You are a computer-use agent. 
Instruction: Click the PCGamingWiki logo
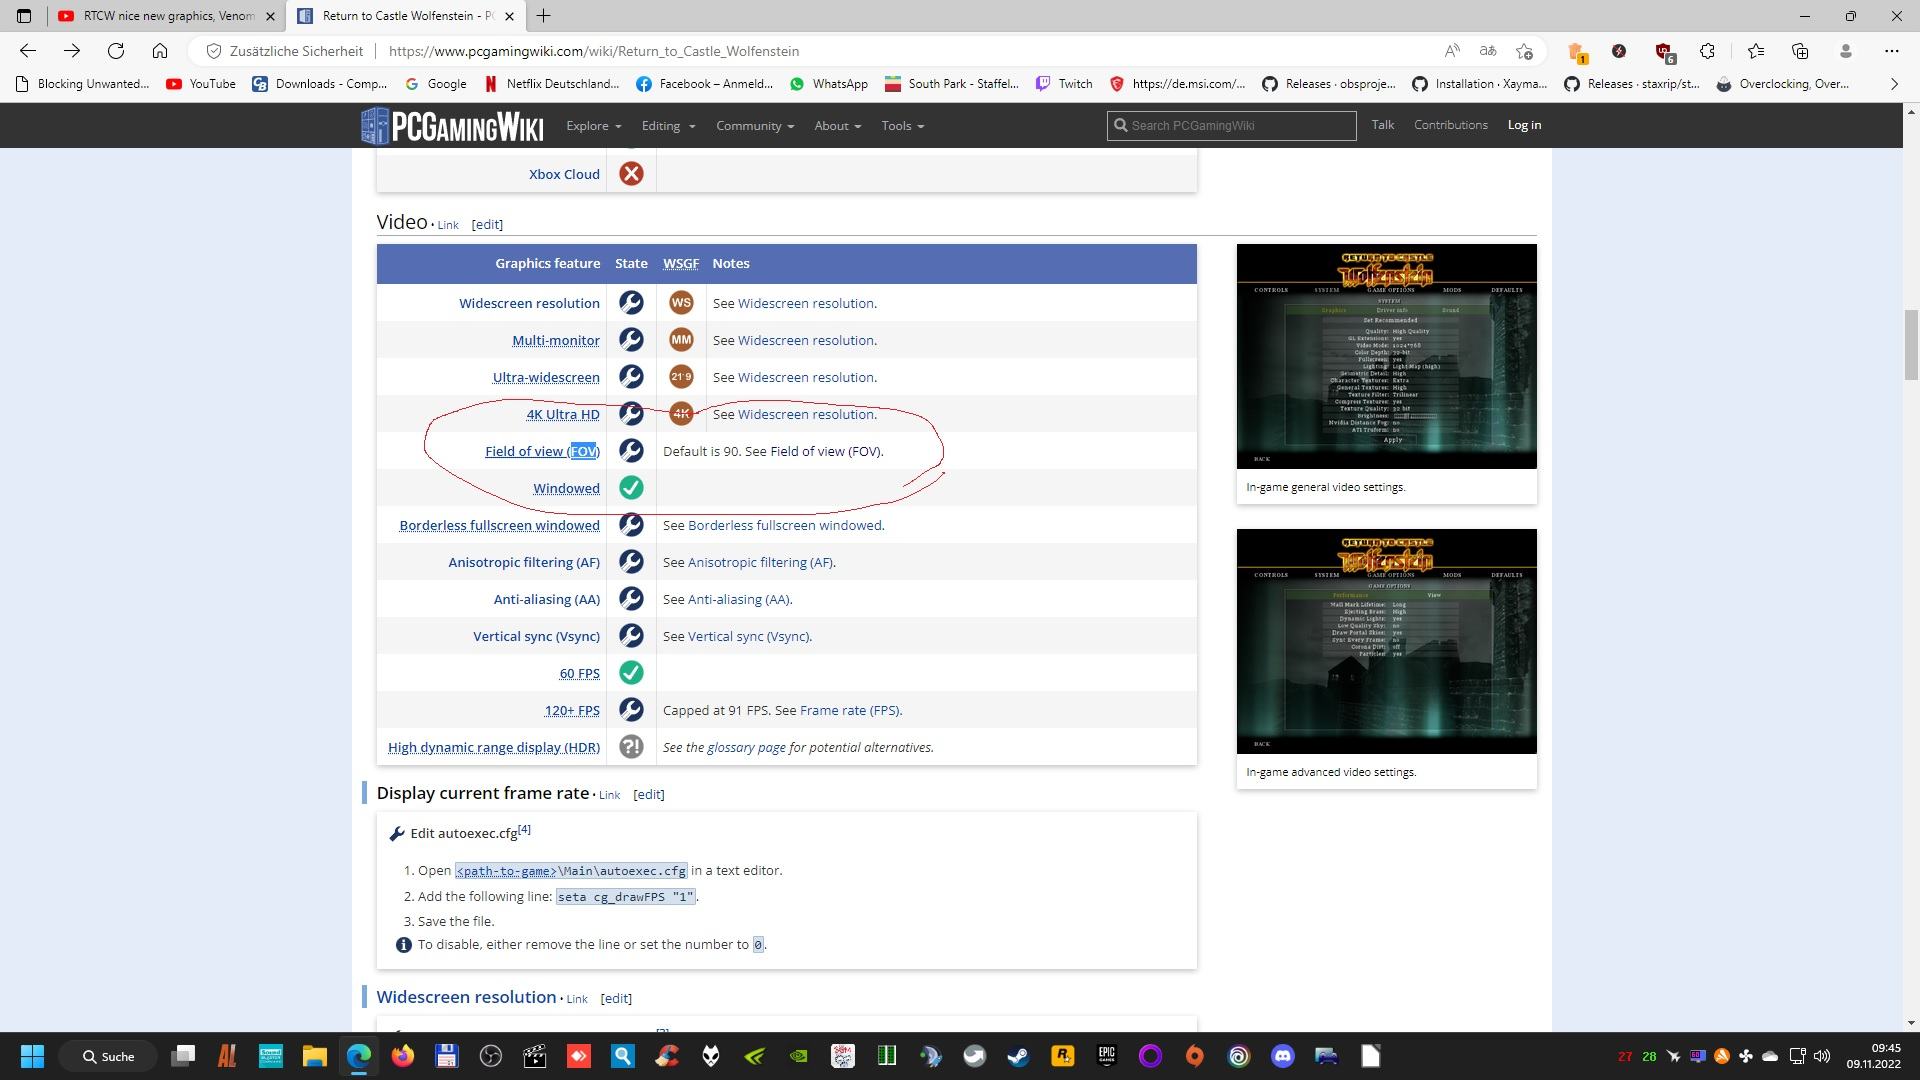452,126
